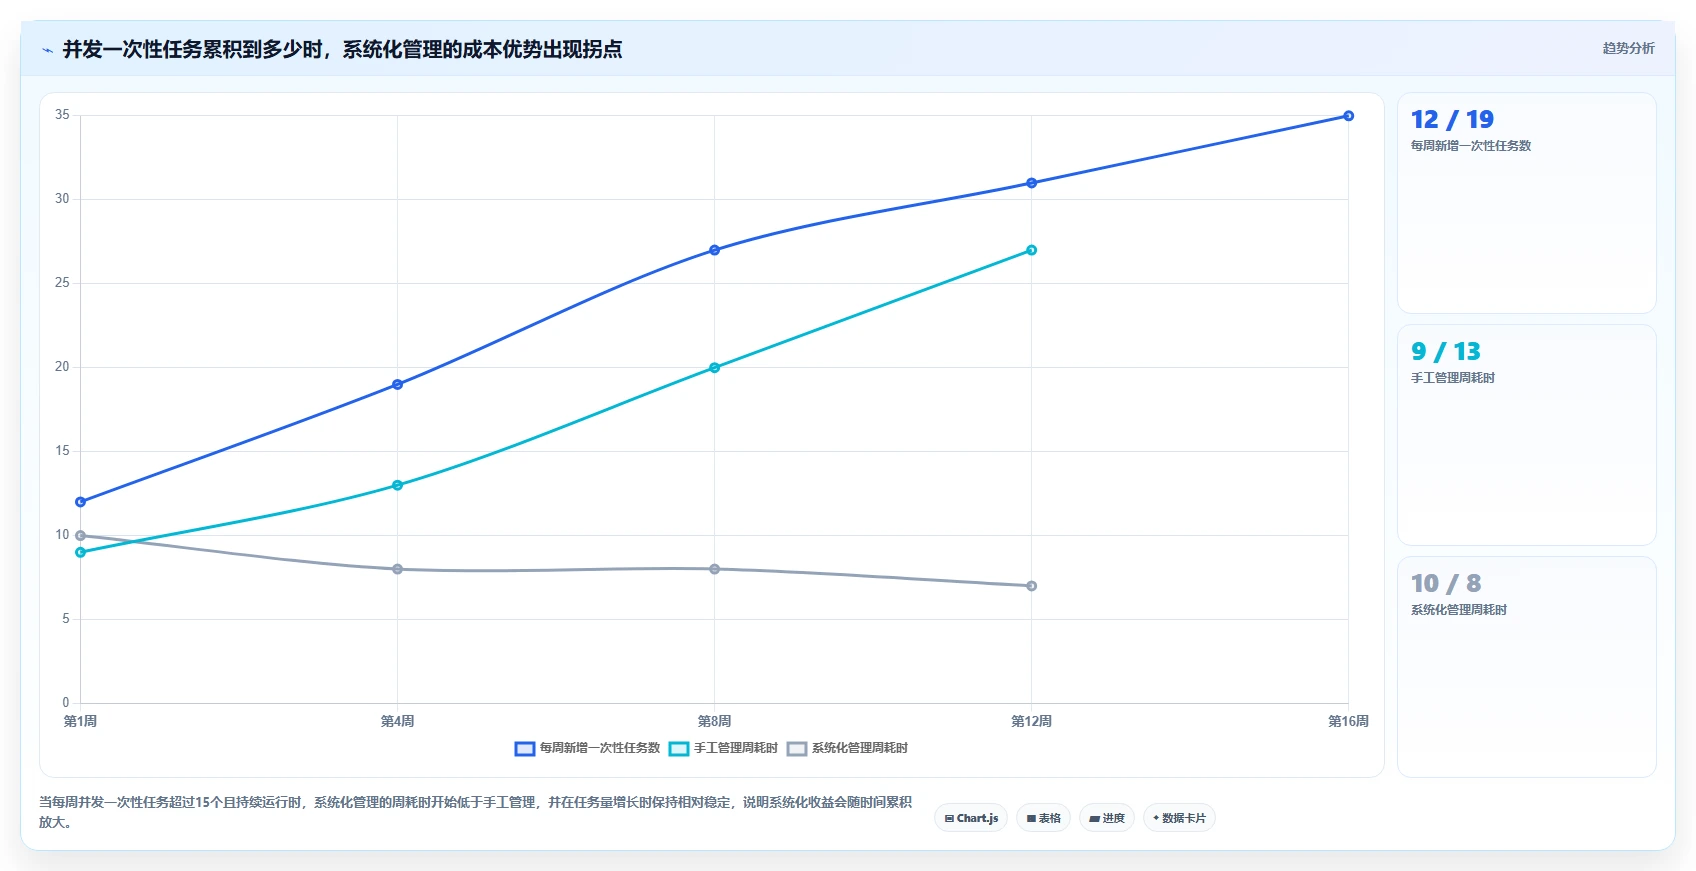The height and width of the screenshot is (871, 1696).
Task: Click the 9 / 13 card value
Action: pyautogui.click(x=1446, y=352)
